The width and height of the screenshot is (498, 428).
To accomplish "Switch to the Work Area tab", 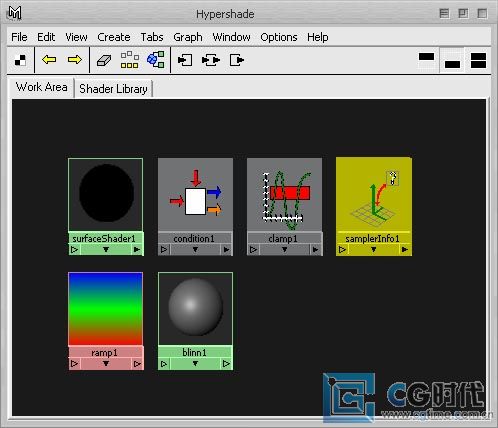I will coord(42,87).
